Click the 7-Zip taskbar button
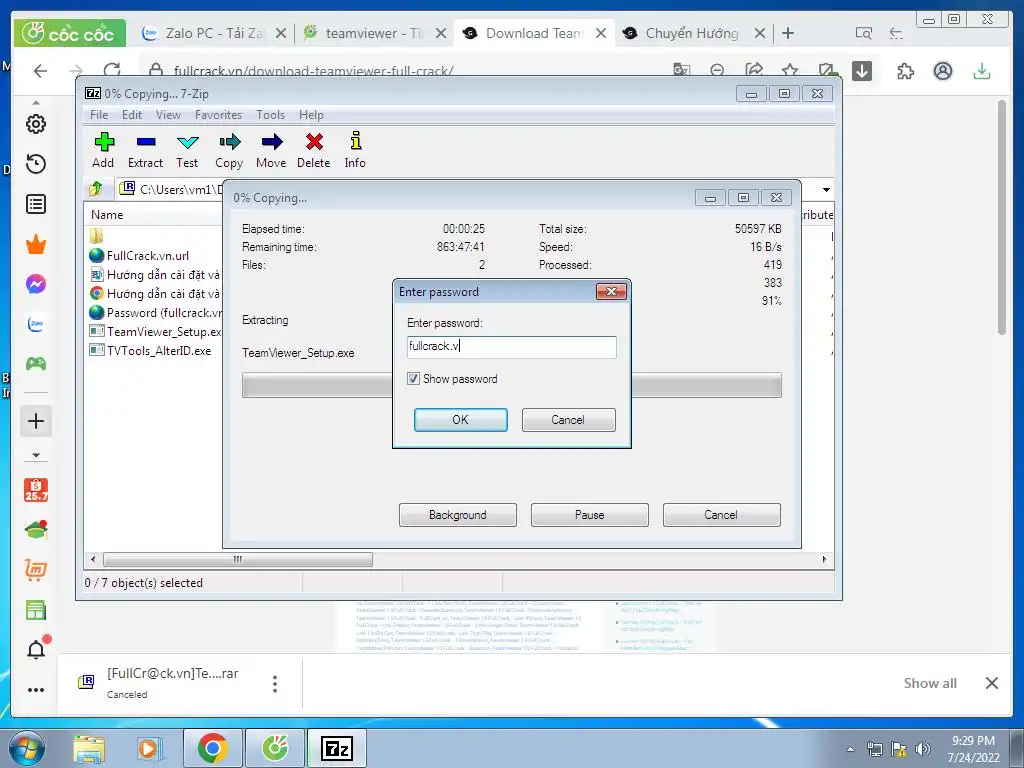 [x=337, y=748]
